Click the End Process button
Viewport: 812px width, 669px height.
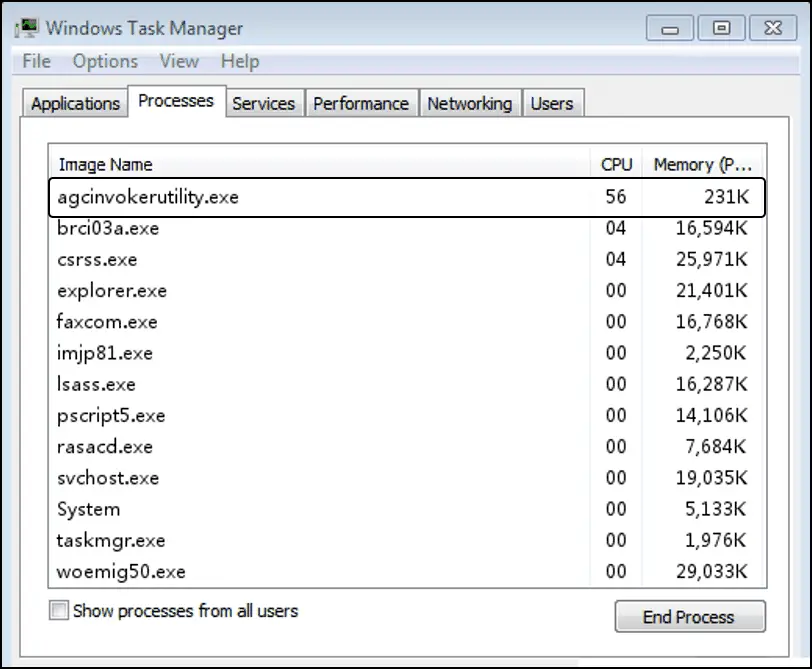pyautogui.click(x=690, y=617)
